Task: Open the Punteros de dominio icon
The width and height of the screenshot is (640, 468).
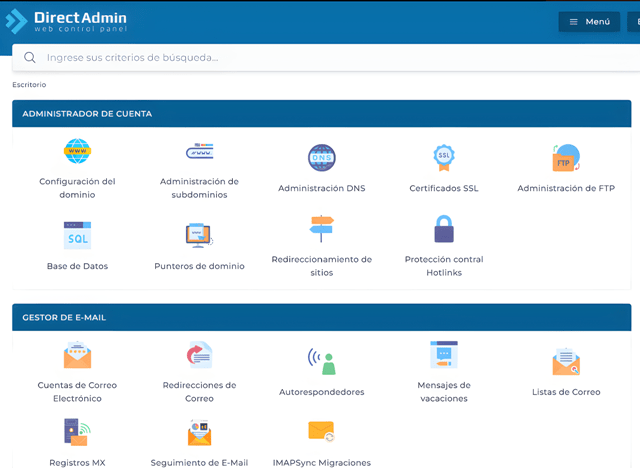Action: 199,235
